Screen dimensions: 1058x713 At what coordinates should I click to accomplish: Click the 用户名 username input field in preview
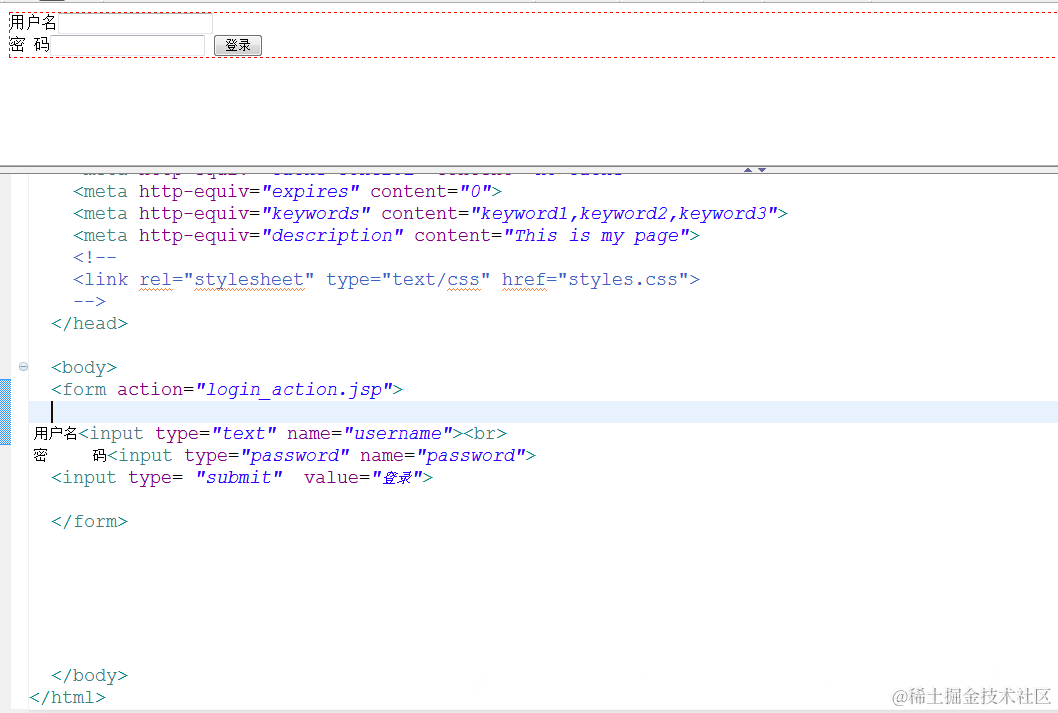(x=136, y=24)
